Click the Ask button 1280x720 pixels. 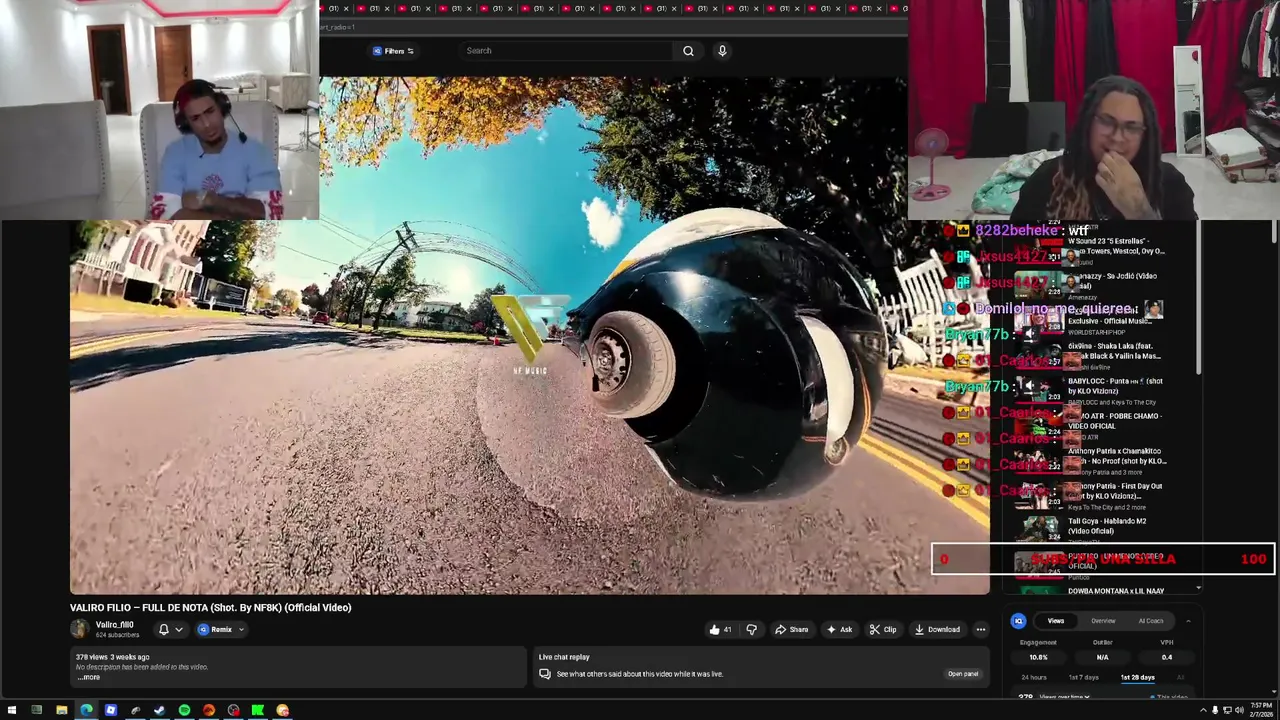pos(839,630)
